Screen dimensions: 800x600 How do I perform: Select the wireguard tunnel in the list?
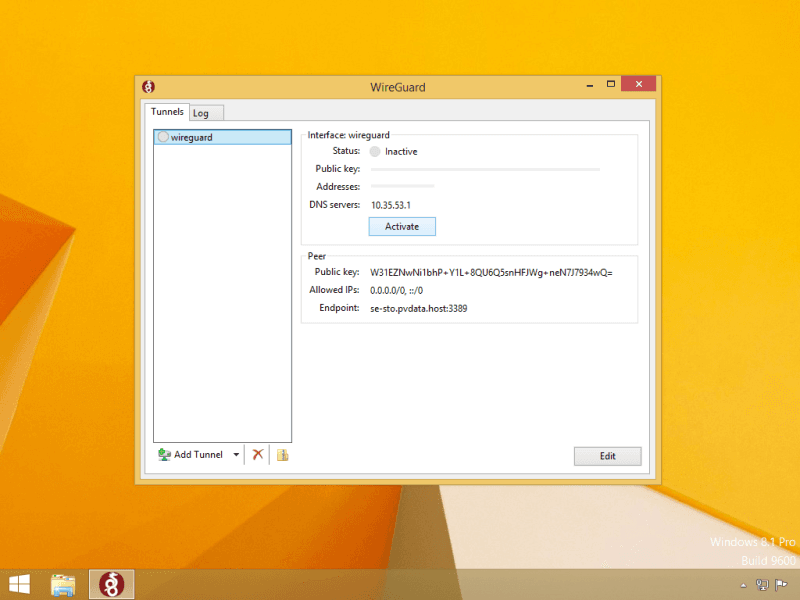point(222,137)
